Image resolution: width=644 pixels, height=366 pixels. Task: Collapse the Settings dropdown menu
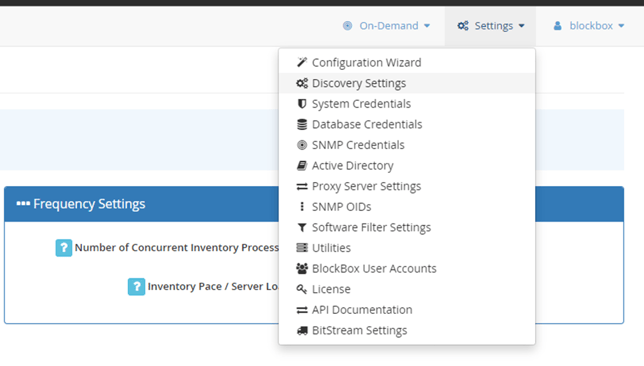pyautogui.click(x=490, y=26)
